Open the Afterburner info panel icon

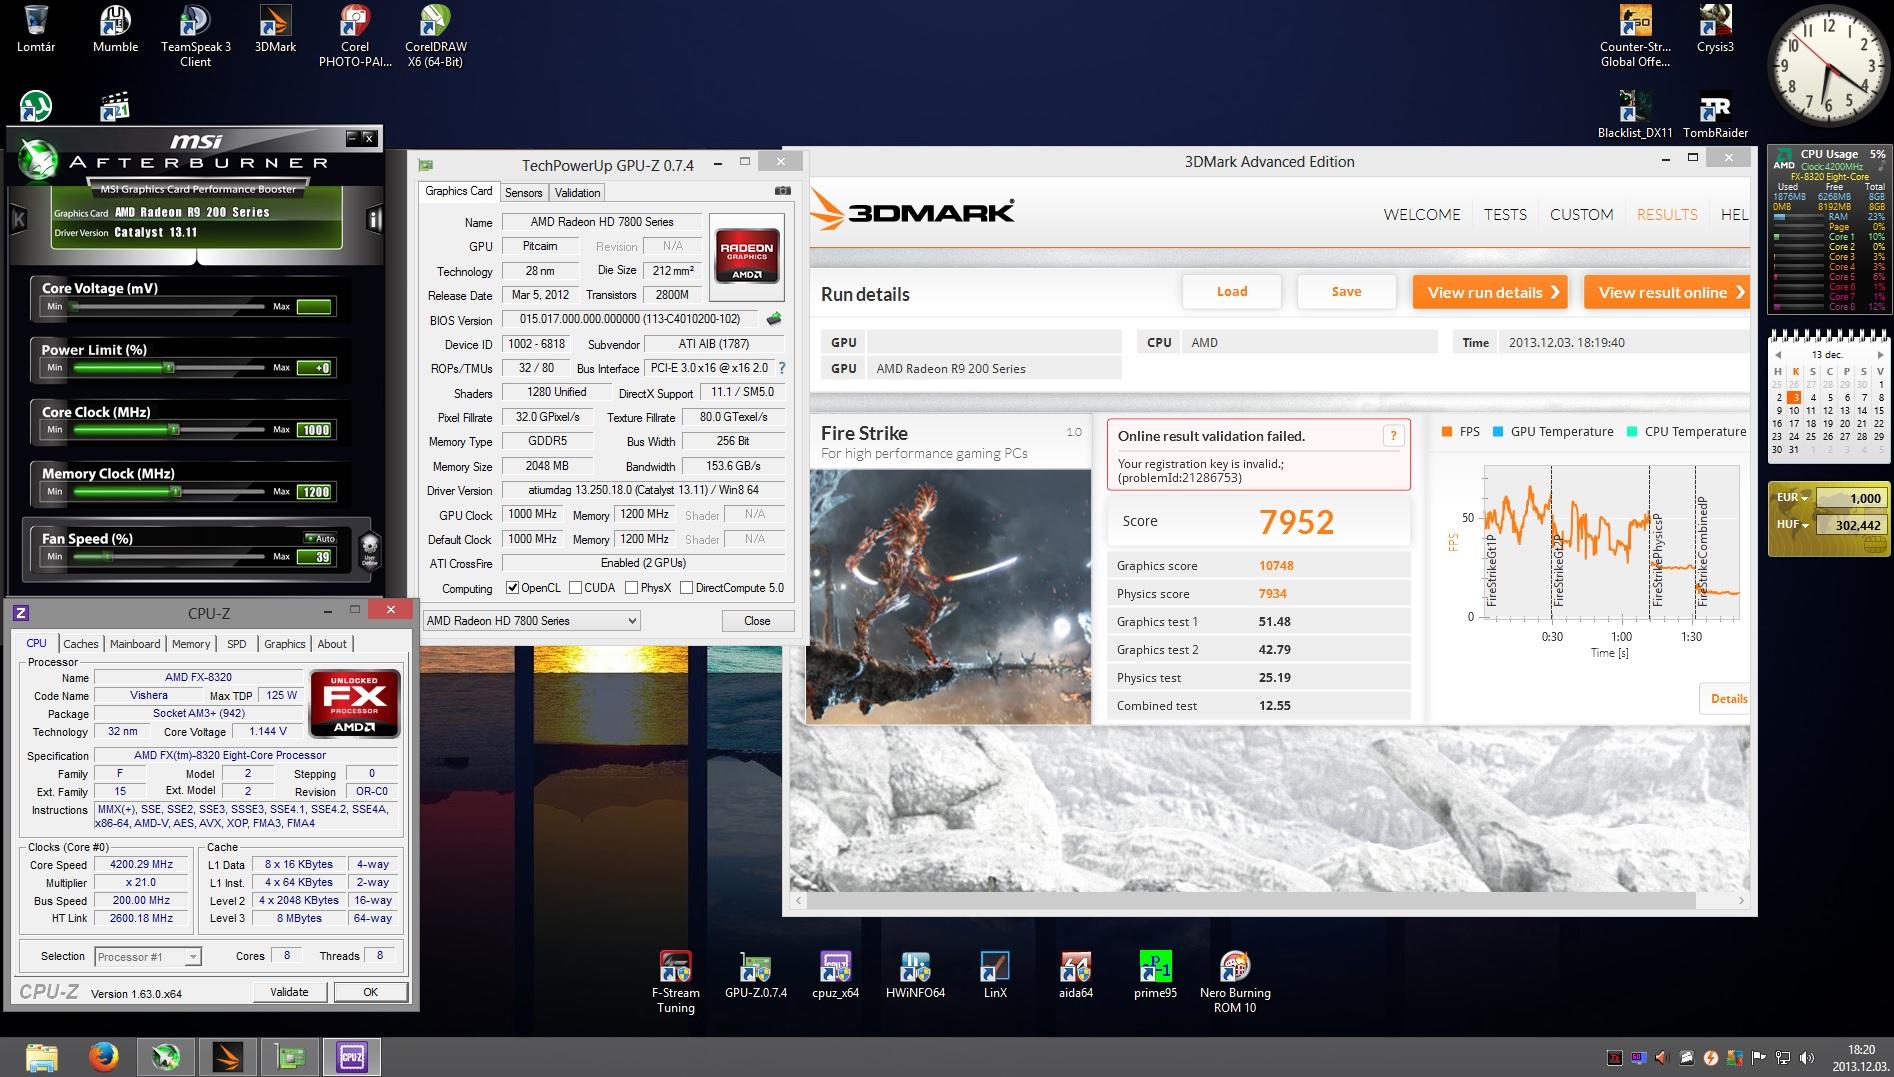[x=374, y=219]
